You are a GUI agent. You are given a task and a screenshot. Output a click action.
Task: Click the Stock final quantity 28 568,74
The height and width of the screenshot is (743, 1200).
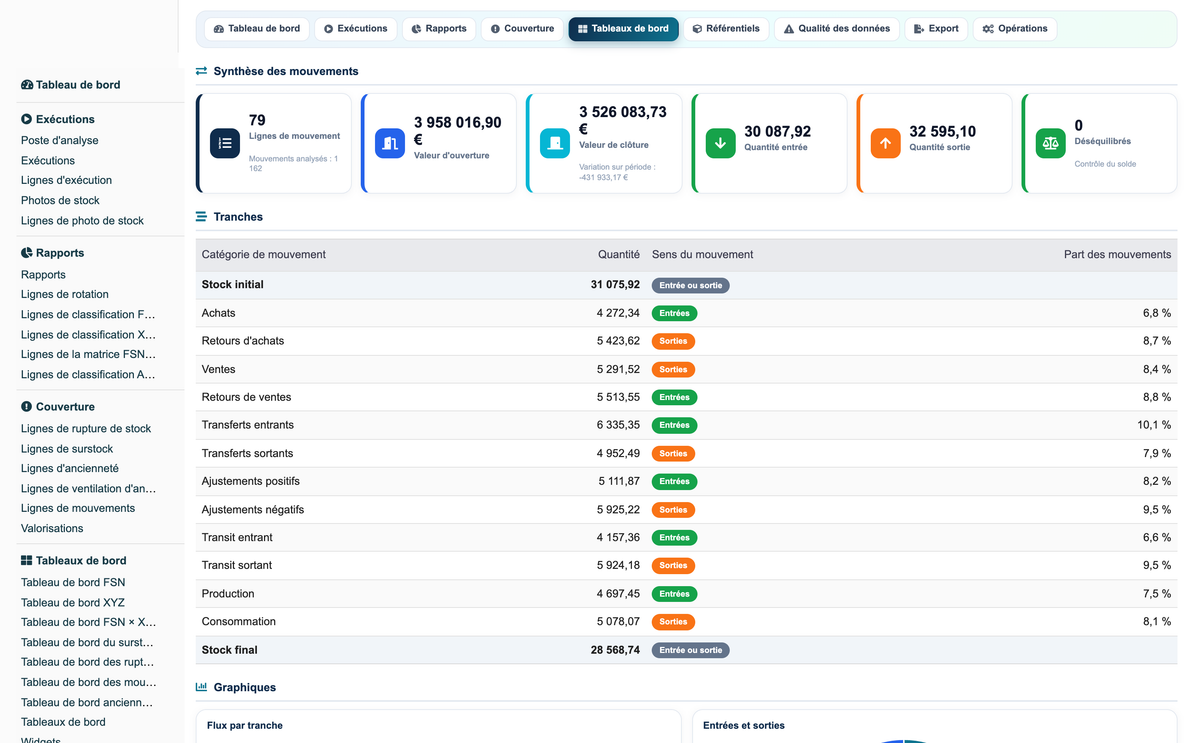pyautogui.click(x=615, y=650)
